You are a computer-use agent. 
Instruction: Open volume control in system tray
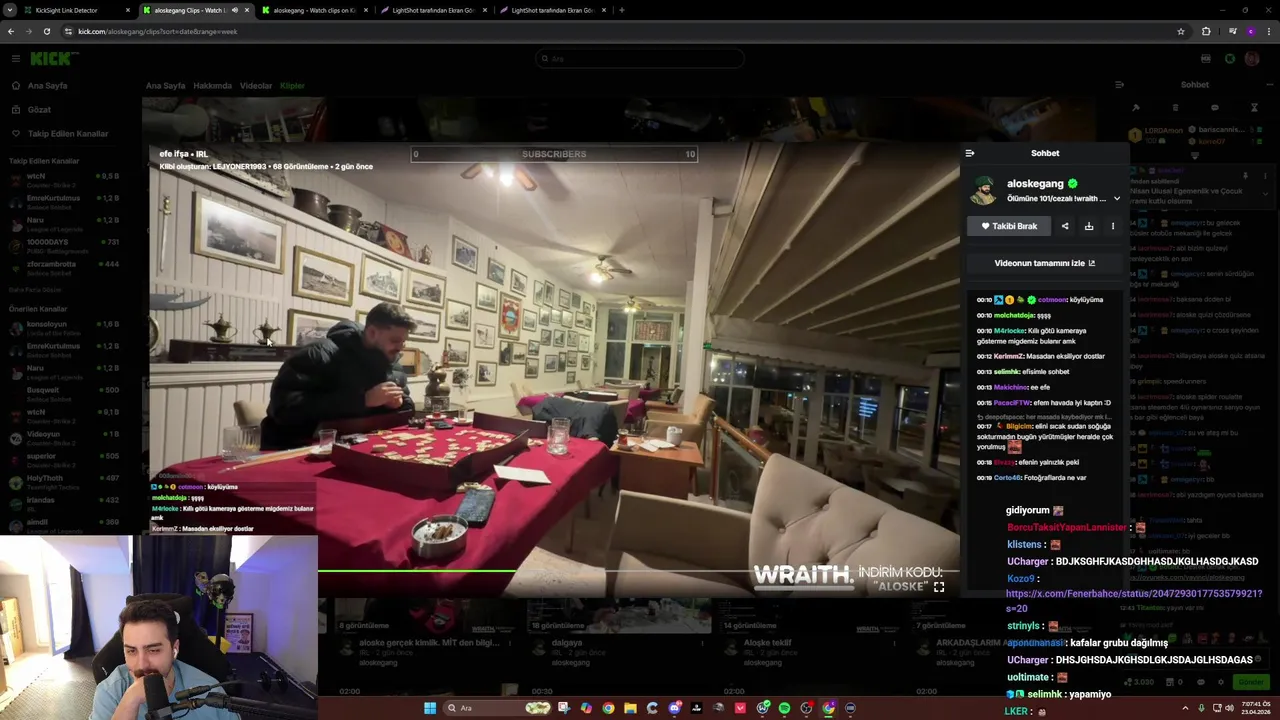coord(1230,709)
